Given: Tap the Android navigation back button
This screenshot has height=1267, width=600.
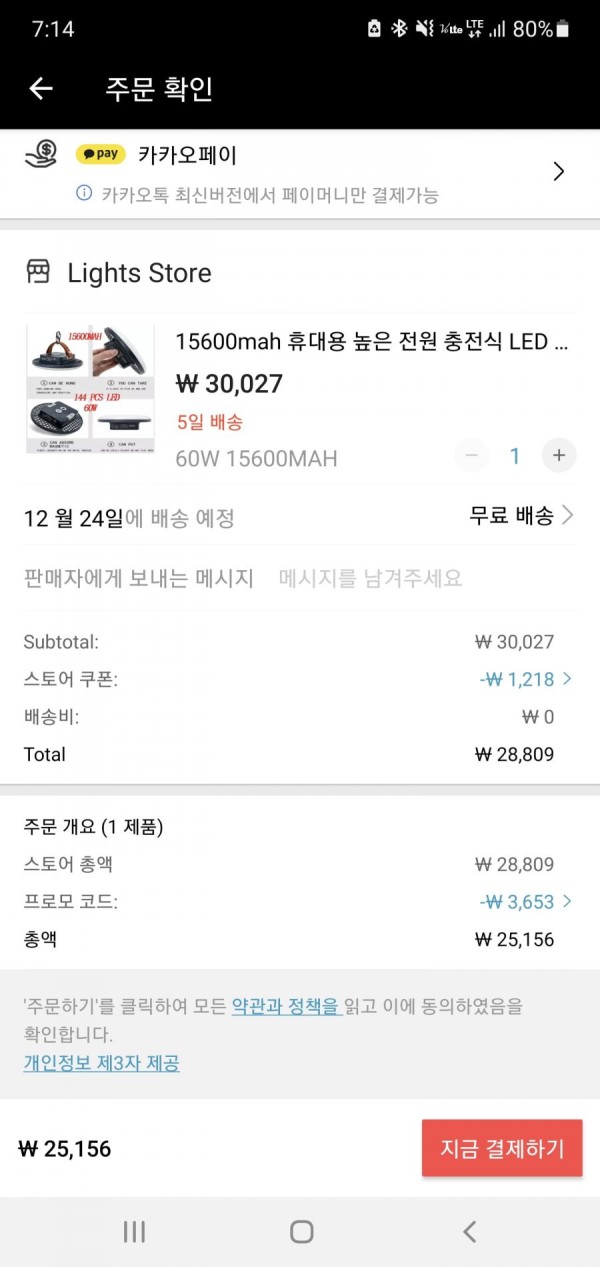Looking at the screenshot, I should [469, 1231].
